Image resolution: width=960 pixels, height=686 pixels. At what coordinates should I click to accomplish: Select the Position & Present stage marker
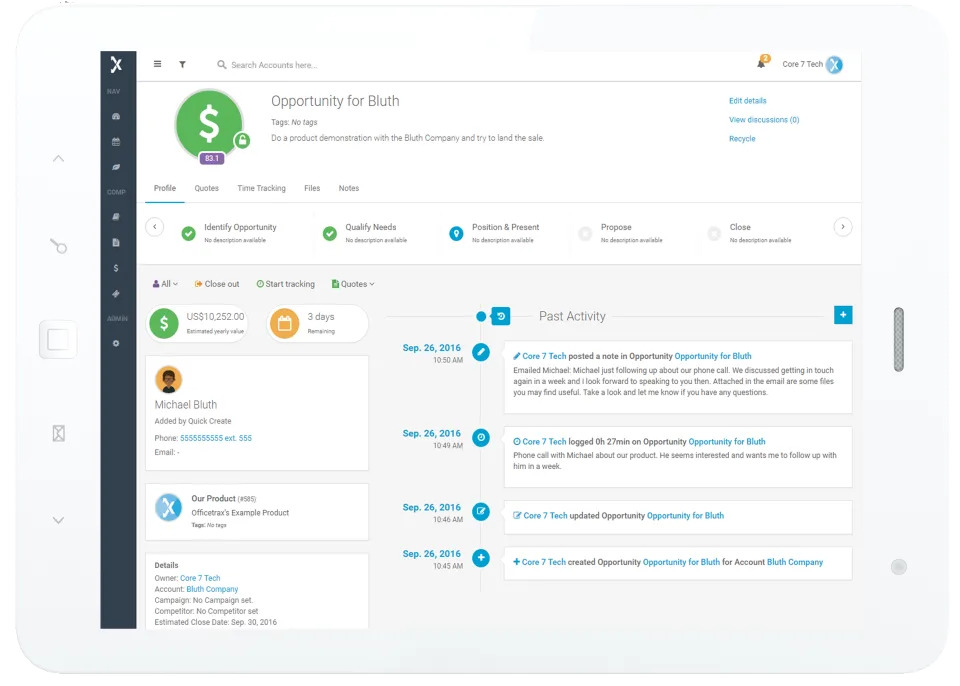click(456, 233)
